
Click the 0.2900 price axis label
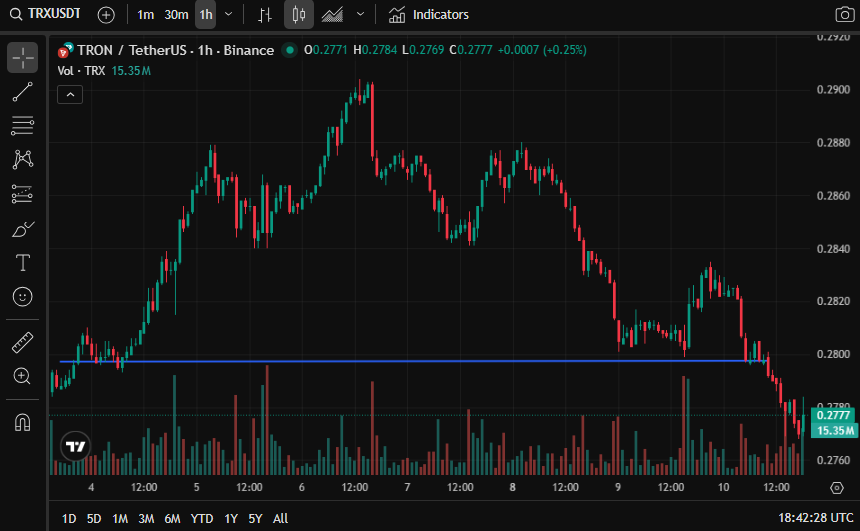(x=833, y=89)
